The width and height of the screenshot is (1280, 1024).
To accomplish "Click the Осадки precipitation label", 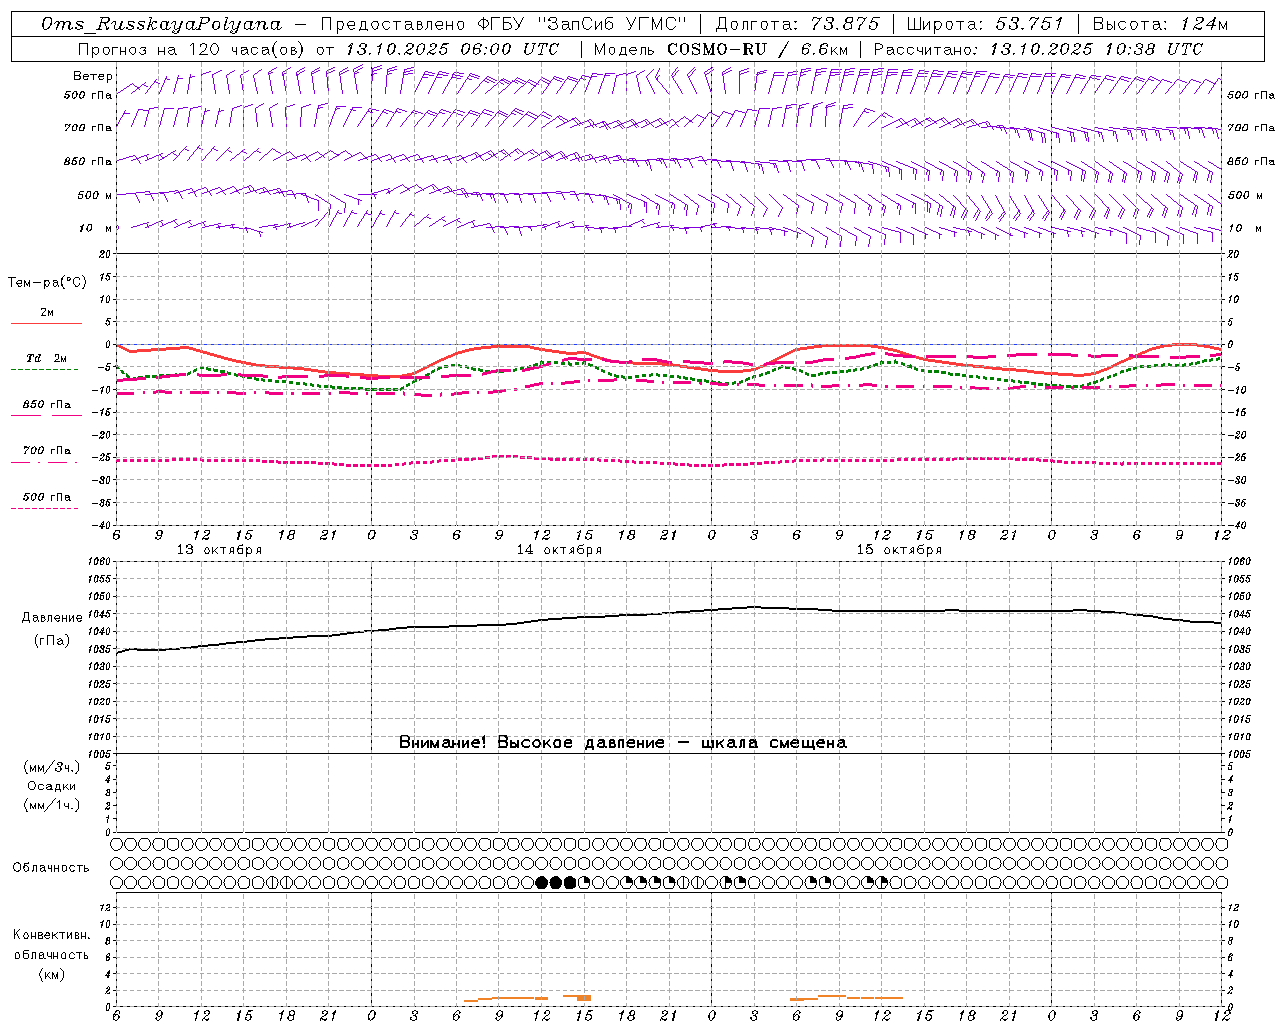I will (52, 786).
